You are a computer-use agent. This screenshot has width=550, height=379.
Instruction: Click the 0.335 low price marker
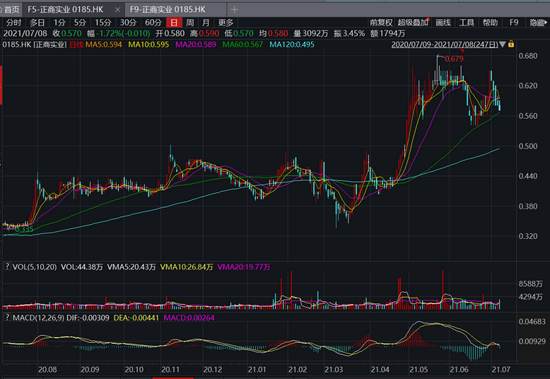click(x=24, y=230)
